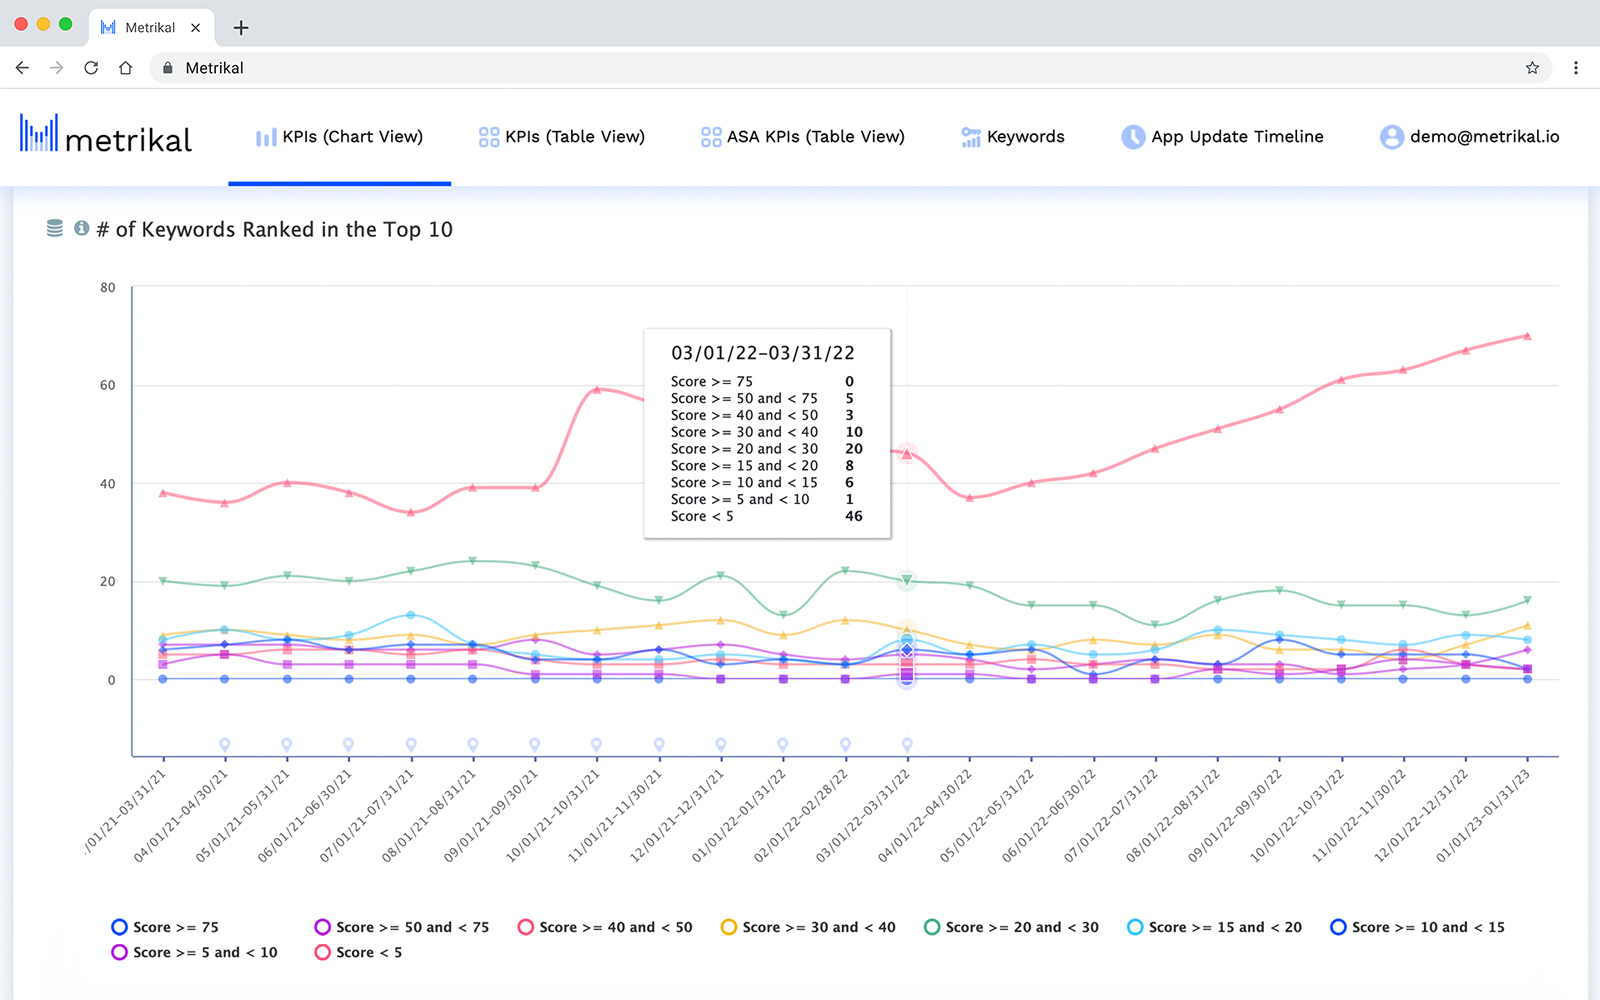Viewport: 1600px width, 1000px height.
Task: Click the browser home icon
Action: (125, 68)
